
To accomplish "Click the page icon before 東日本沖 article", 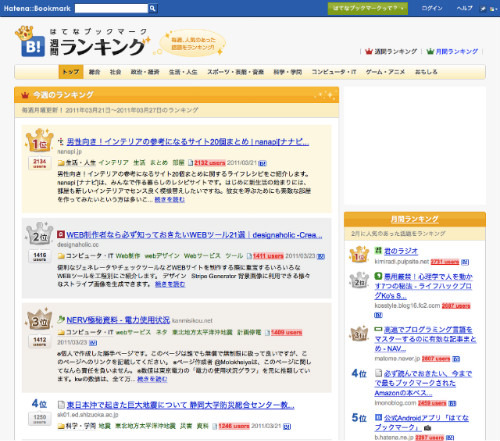I will coord(61,405).
